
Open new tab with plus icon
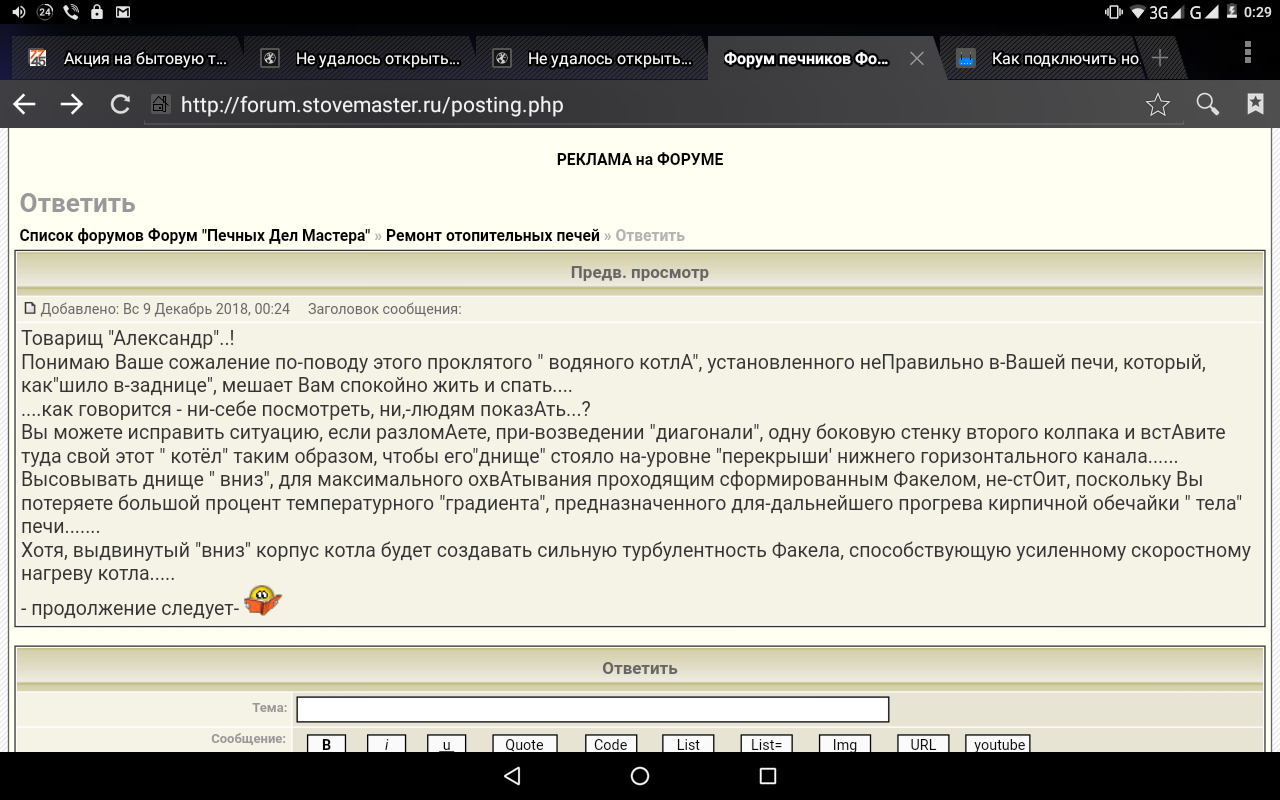pyautogui.click(x=1160, y=58)
